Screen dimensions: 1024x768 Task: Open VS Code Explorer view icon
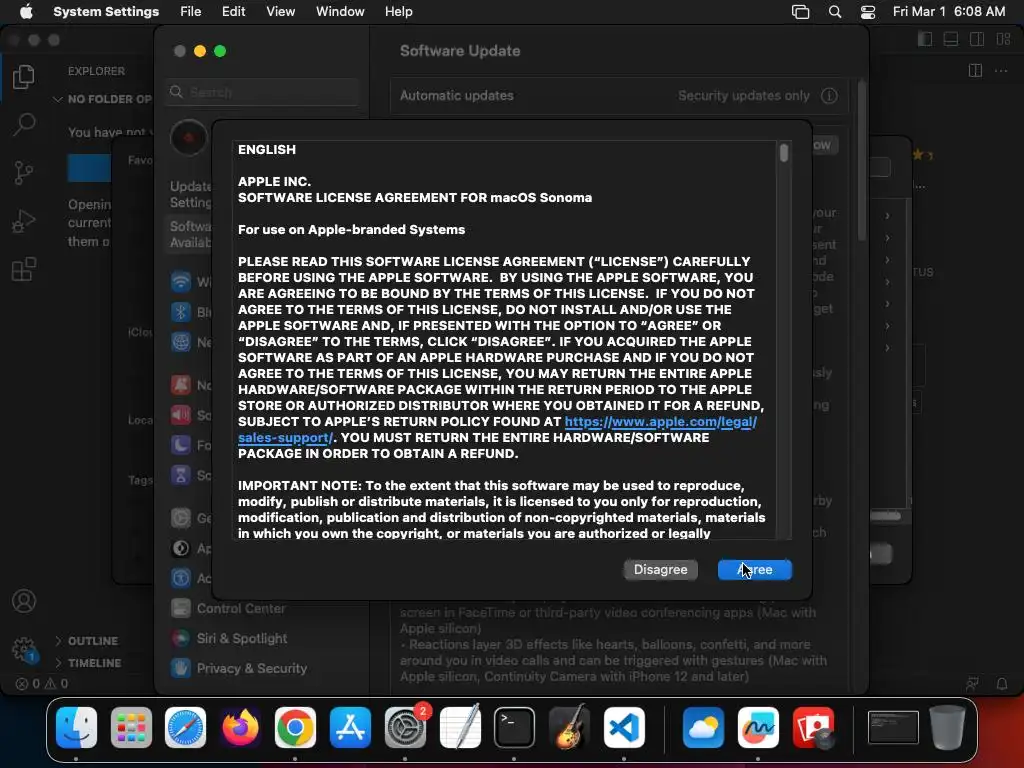point(24,76)
